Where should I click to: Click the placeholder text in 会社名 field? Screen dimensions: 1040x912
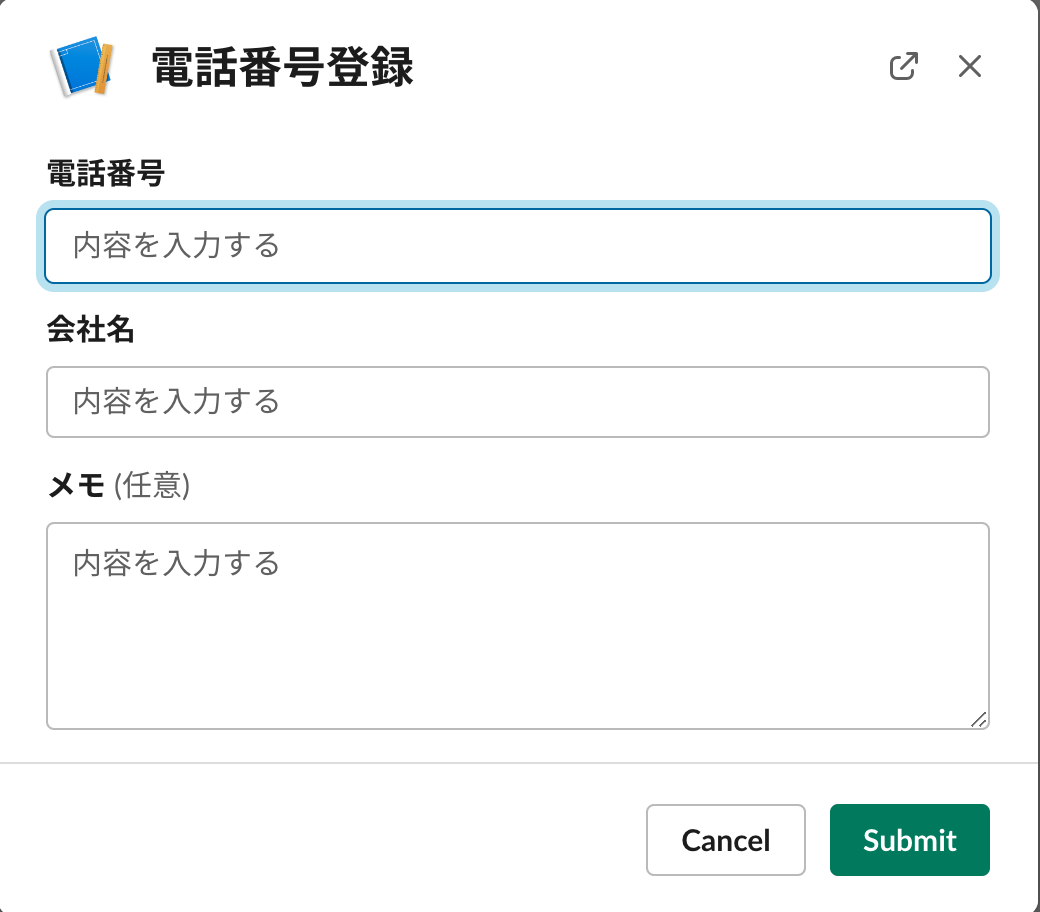pyautogui.click(x=176, y=402)
